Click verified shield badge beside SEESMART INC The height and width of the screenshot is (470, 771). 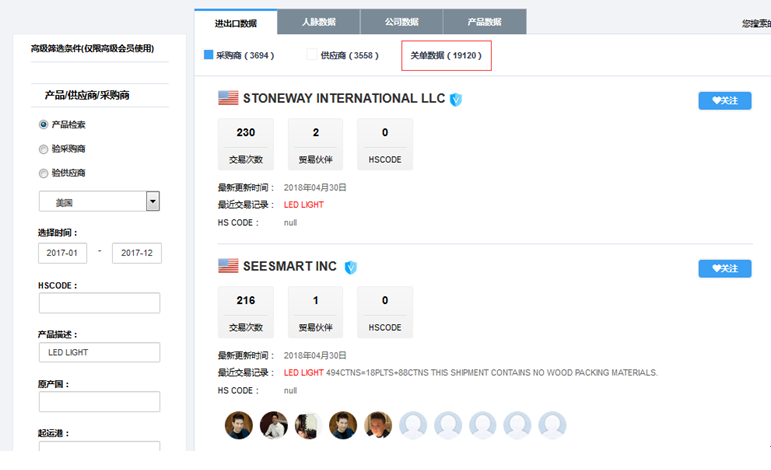[351, 267]
